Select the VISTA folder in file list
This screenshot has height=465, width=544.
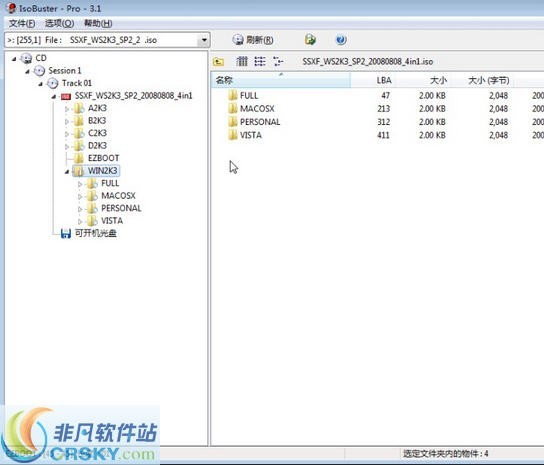pos(250,135)
